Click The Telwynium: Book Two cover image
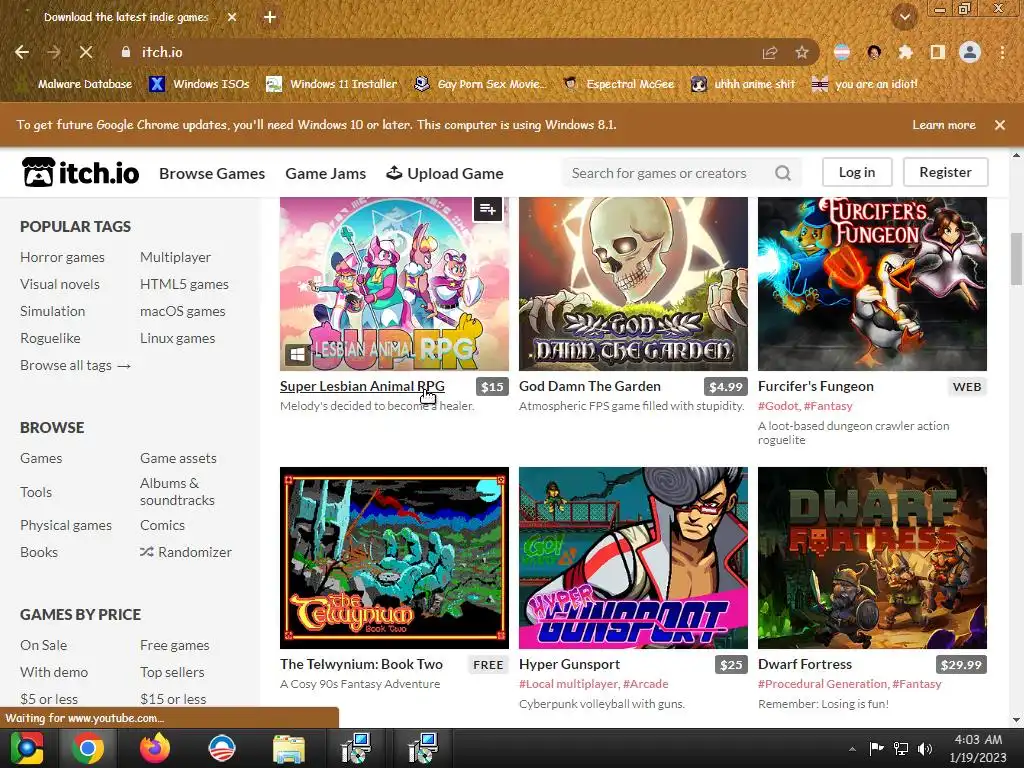Screen dimensions: 1024x768 point(394,558)
